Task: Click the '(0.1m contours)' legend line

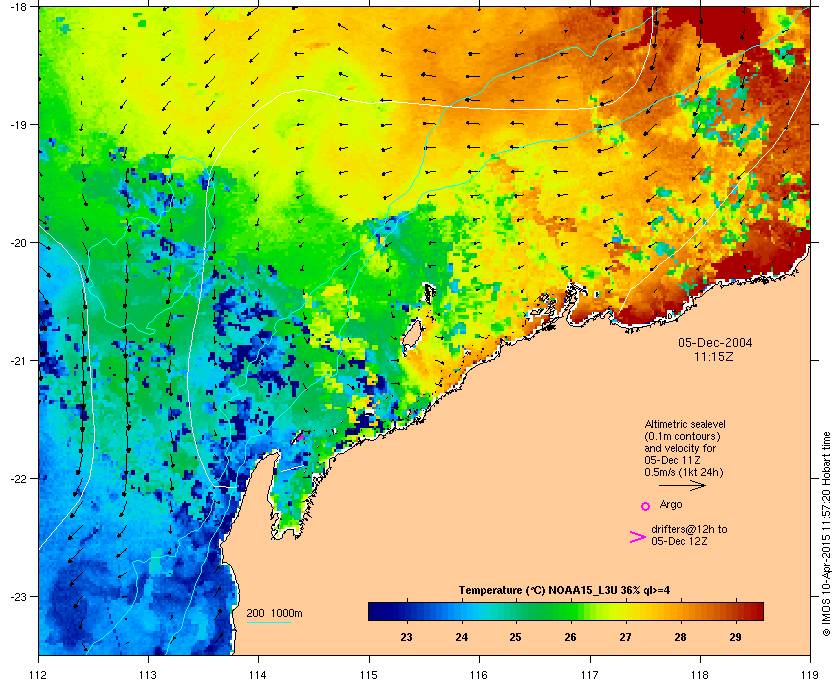Action: [682, 436]
